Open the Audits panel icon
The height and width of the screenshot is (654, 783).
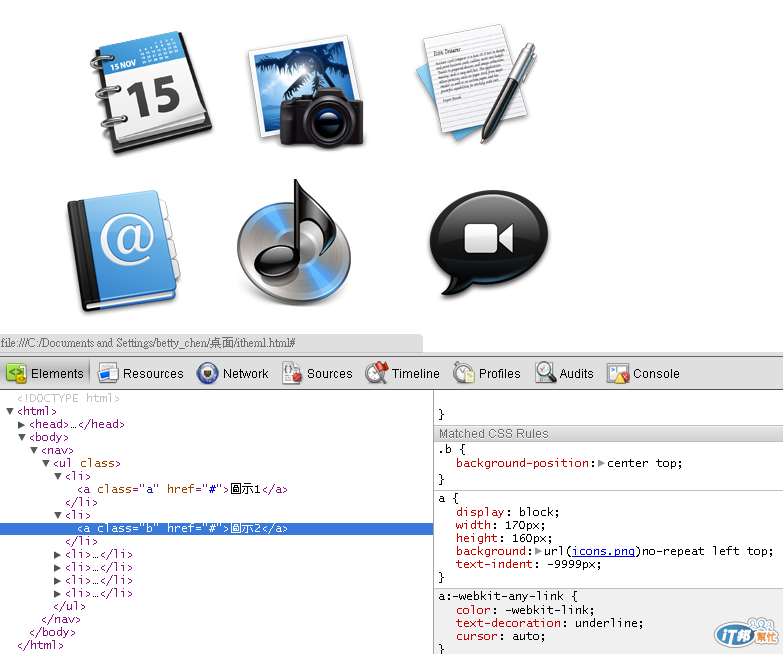[x=545, y=373]
